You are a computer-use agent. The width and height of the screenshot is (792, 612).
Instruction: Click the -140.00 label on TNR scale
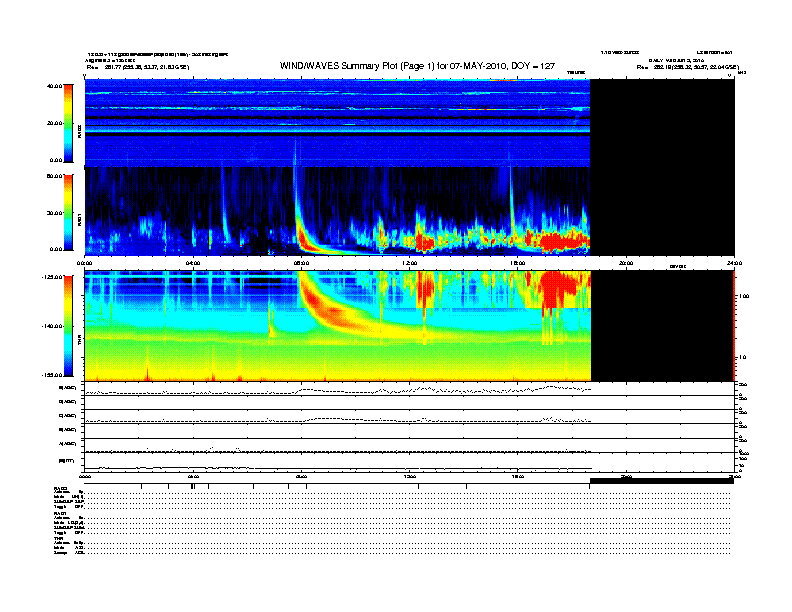[x=52, y=326]
